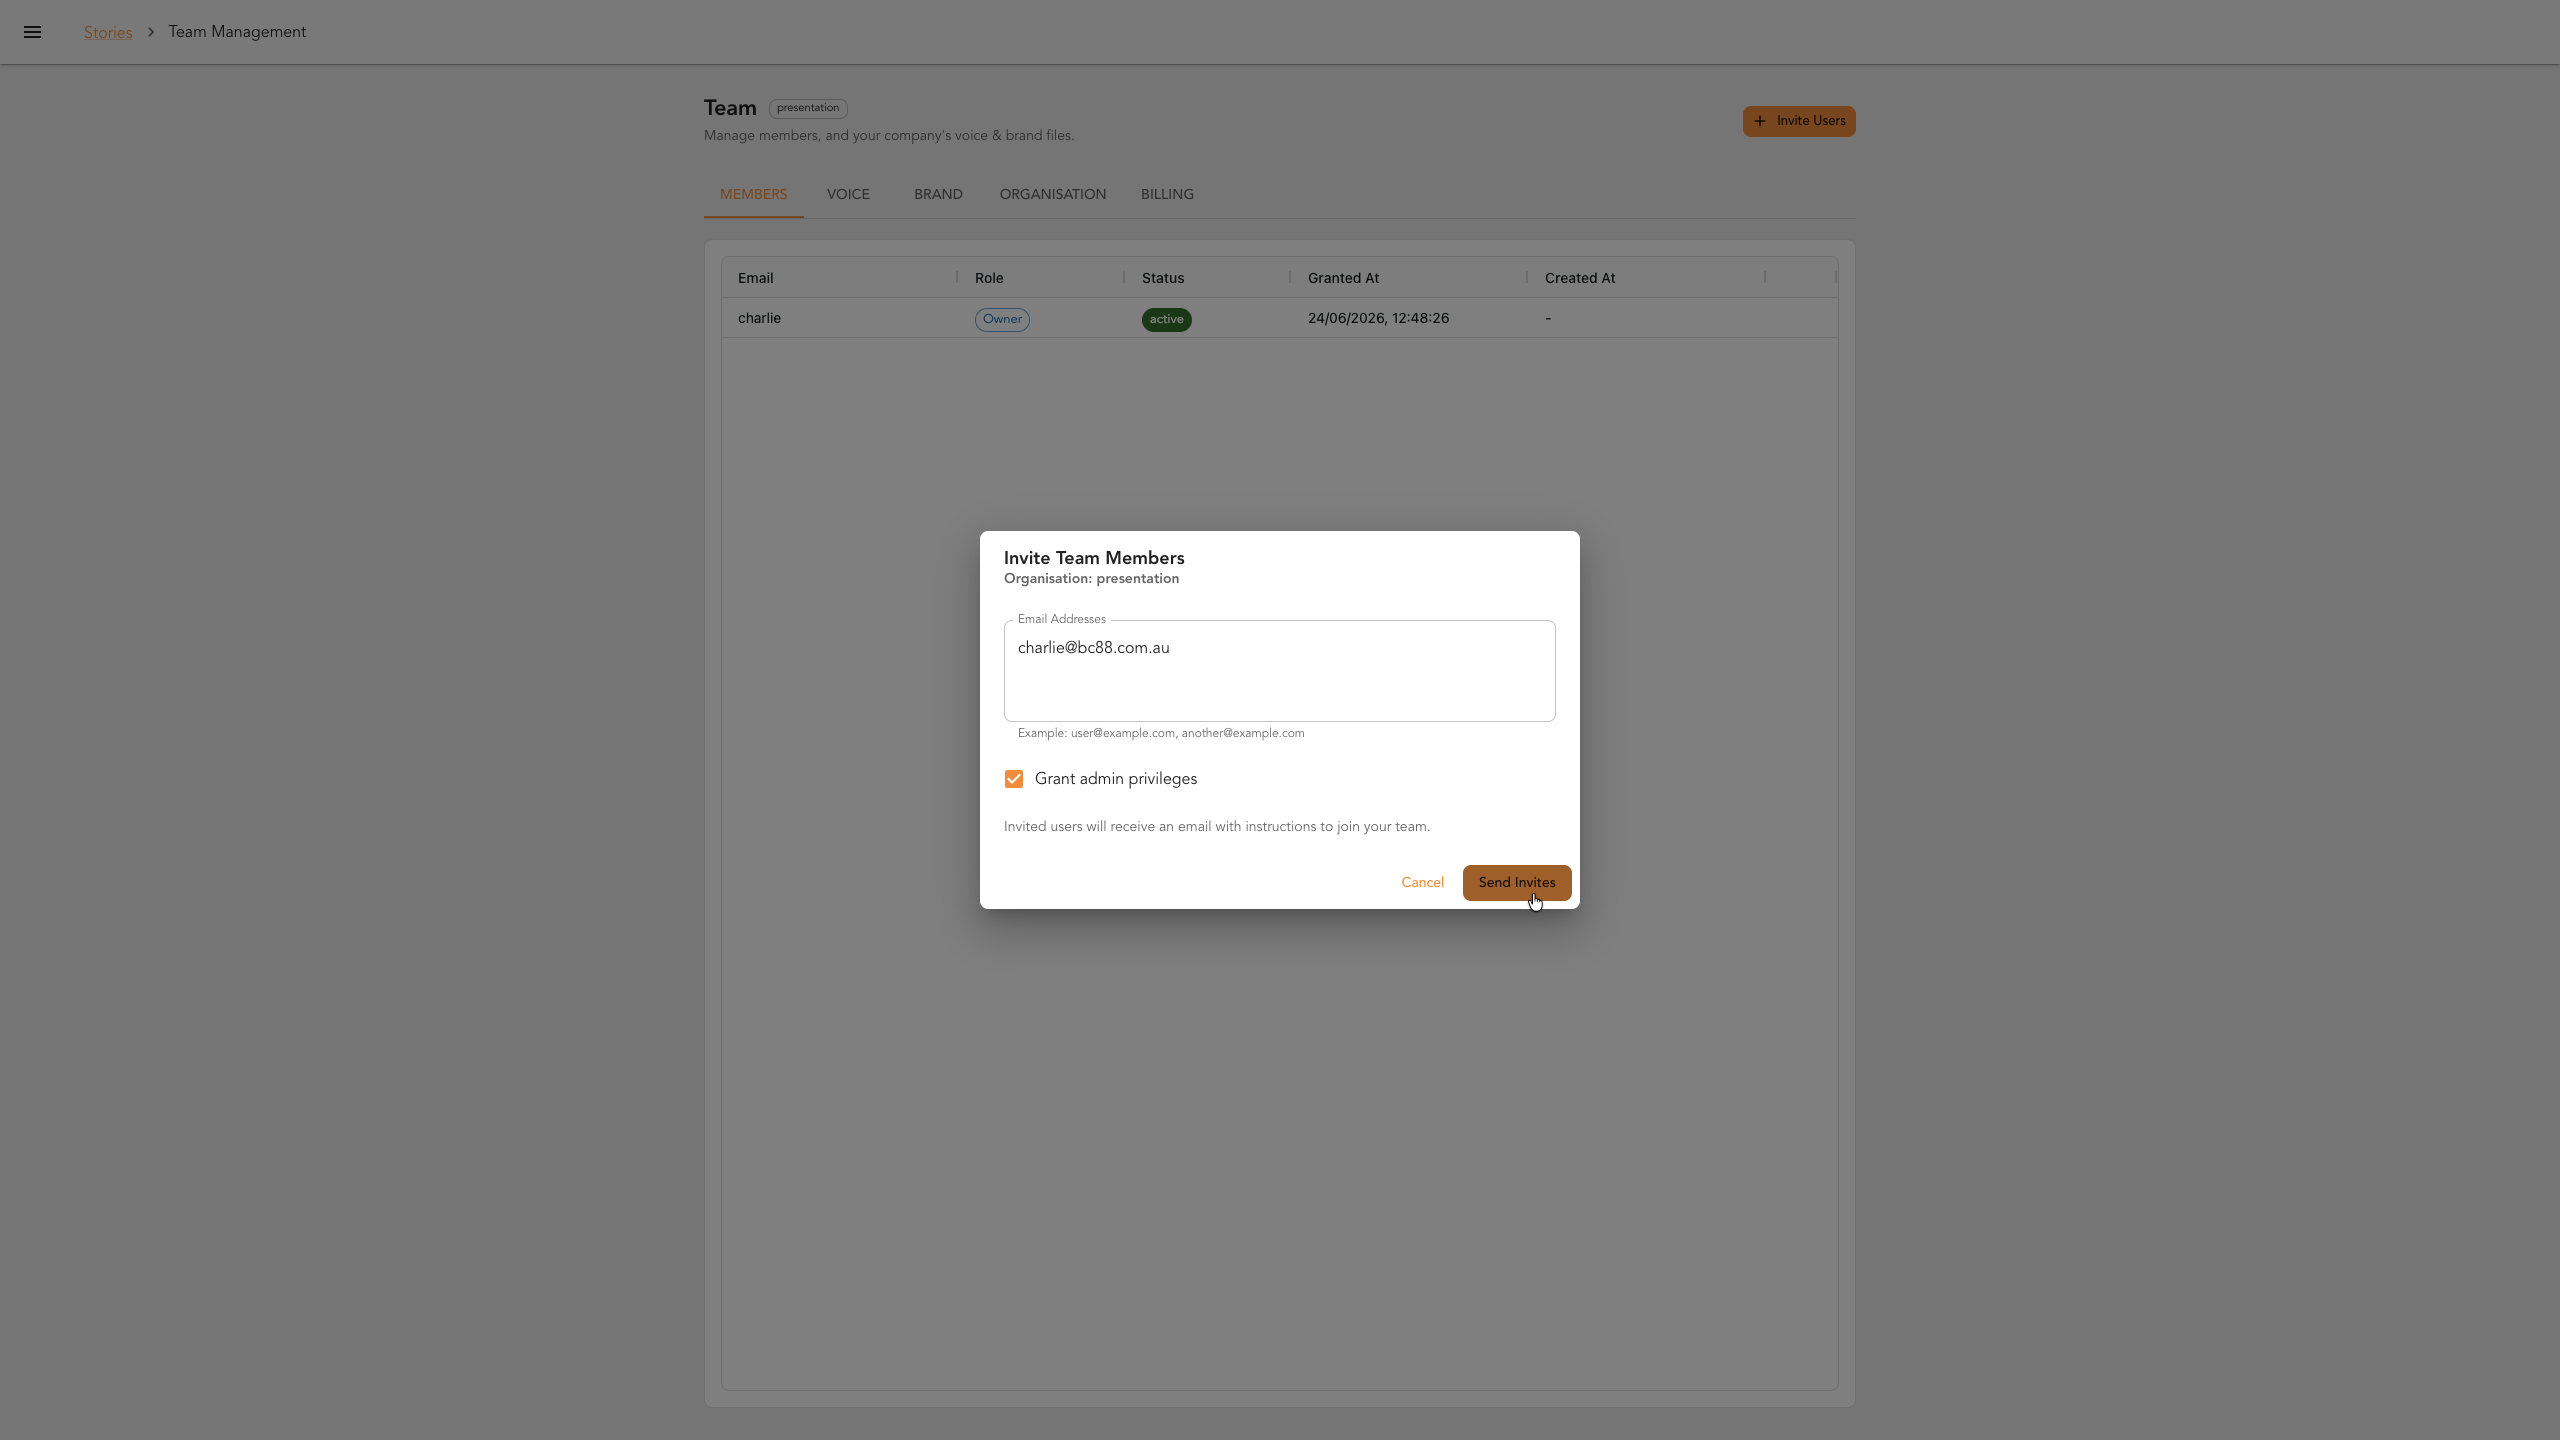Click the Invite Team Members dialog title
The height and width of the screenshot is (1440, 2560).
[x=1094, y=558]
